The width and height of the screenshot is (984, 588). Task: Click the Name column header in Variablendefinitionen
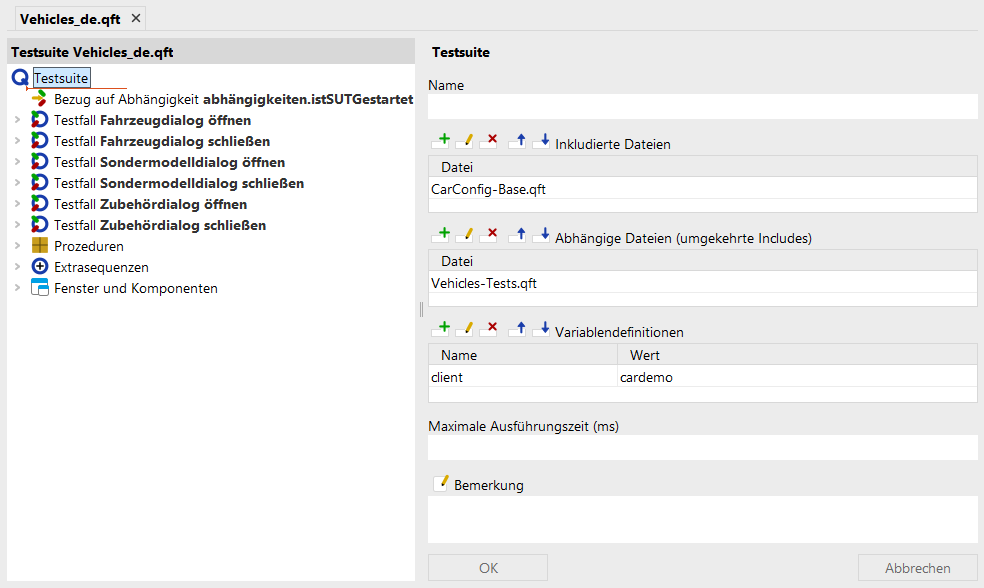(523, 355)
